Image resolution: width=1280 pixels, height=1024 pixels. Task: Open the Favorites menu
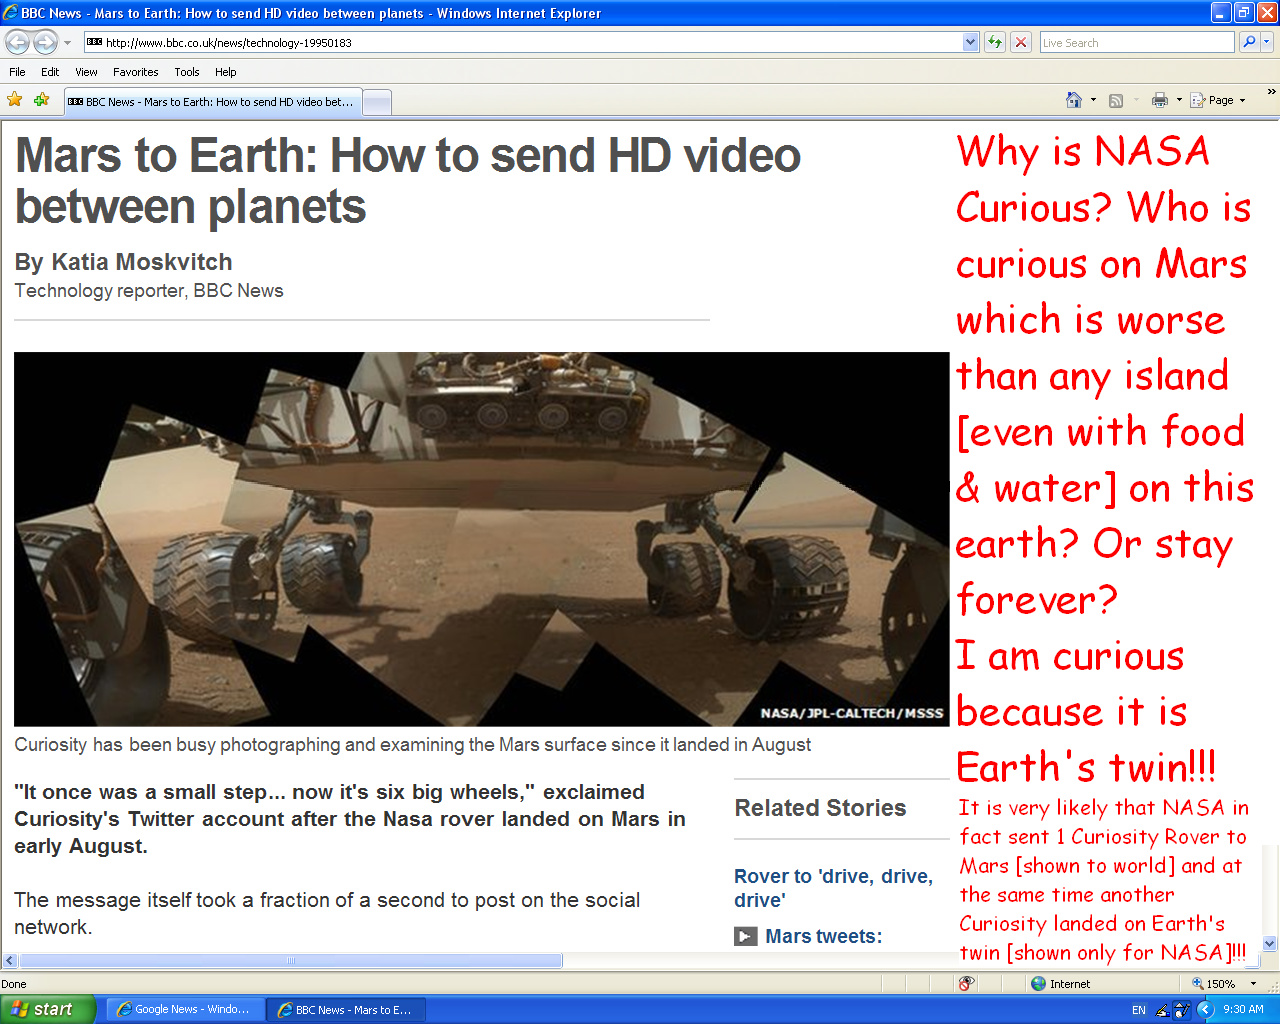pyautogui.click(x=135, y=72)
